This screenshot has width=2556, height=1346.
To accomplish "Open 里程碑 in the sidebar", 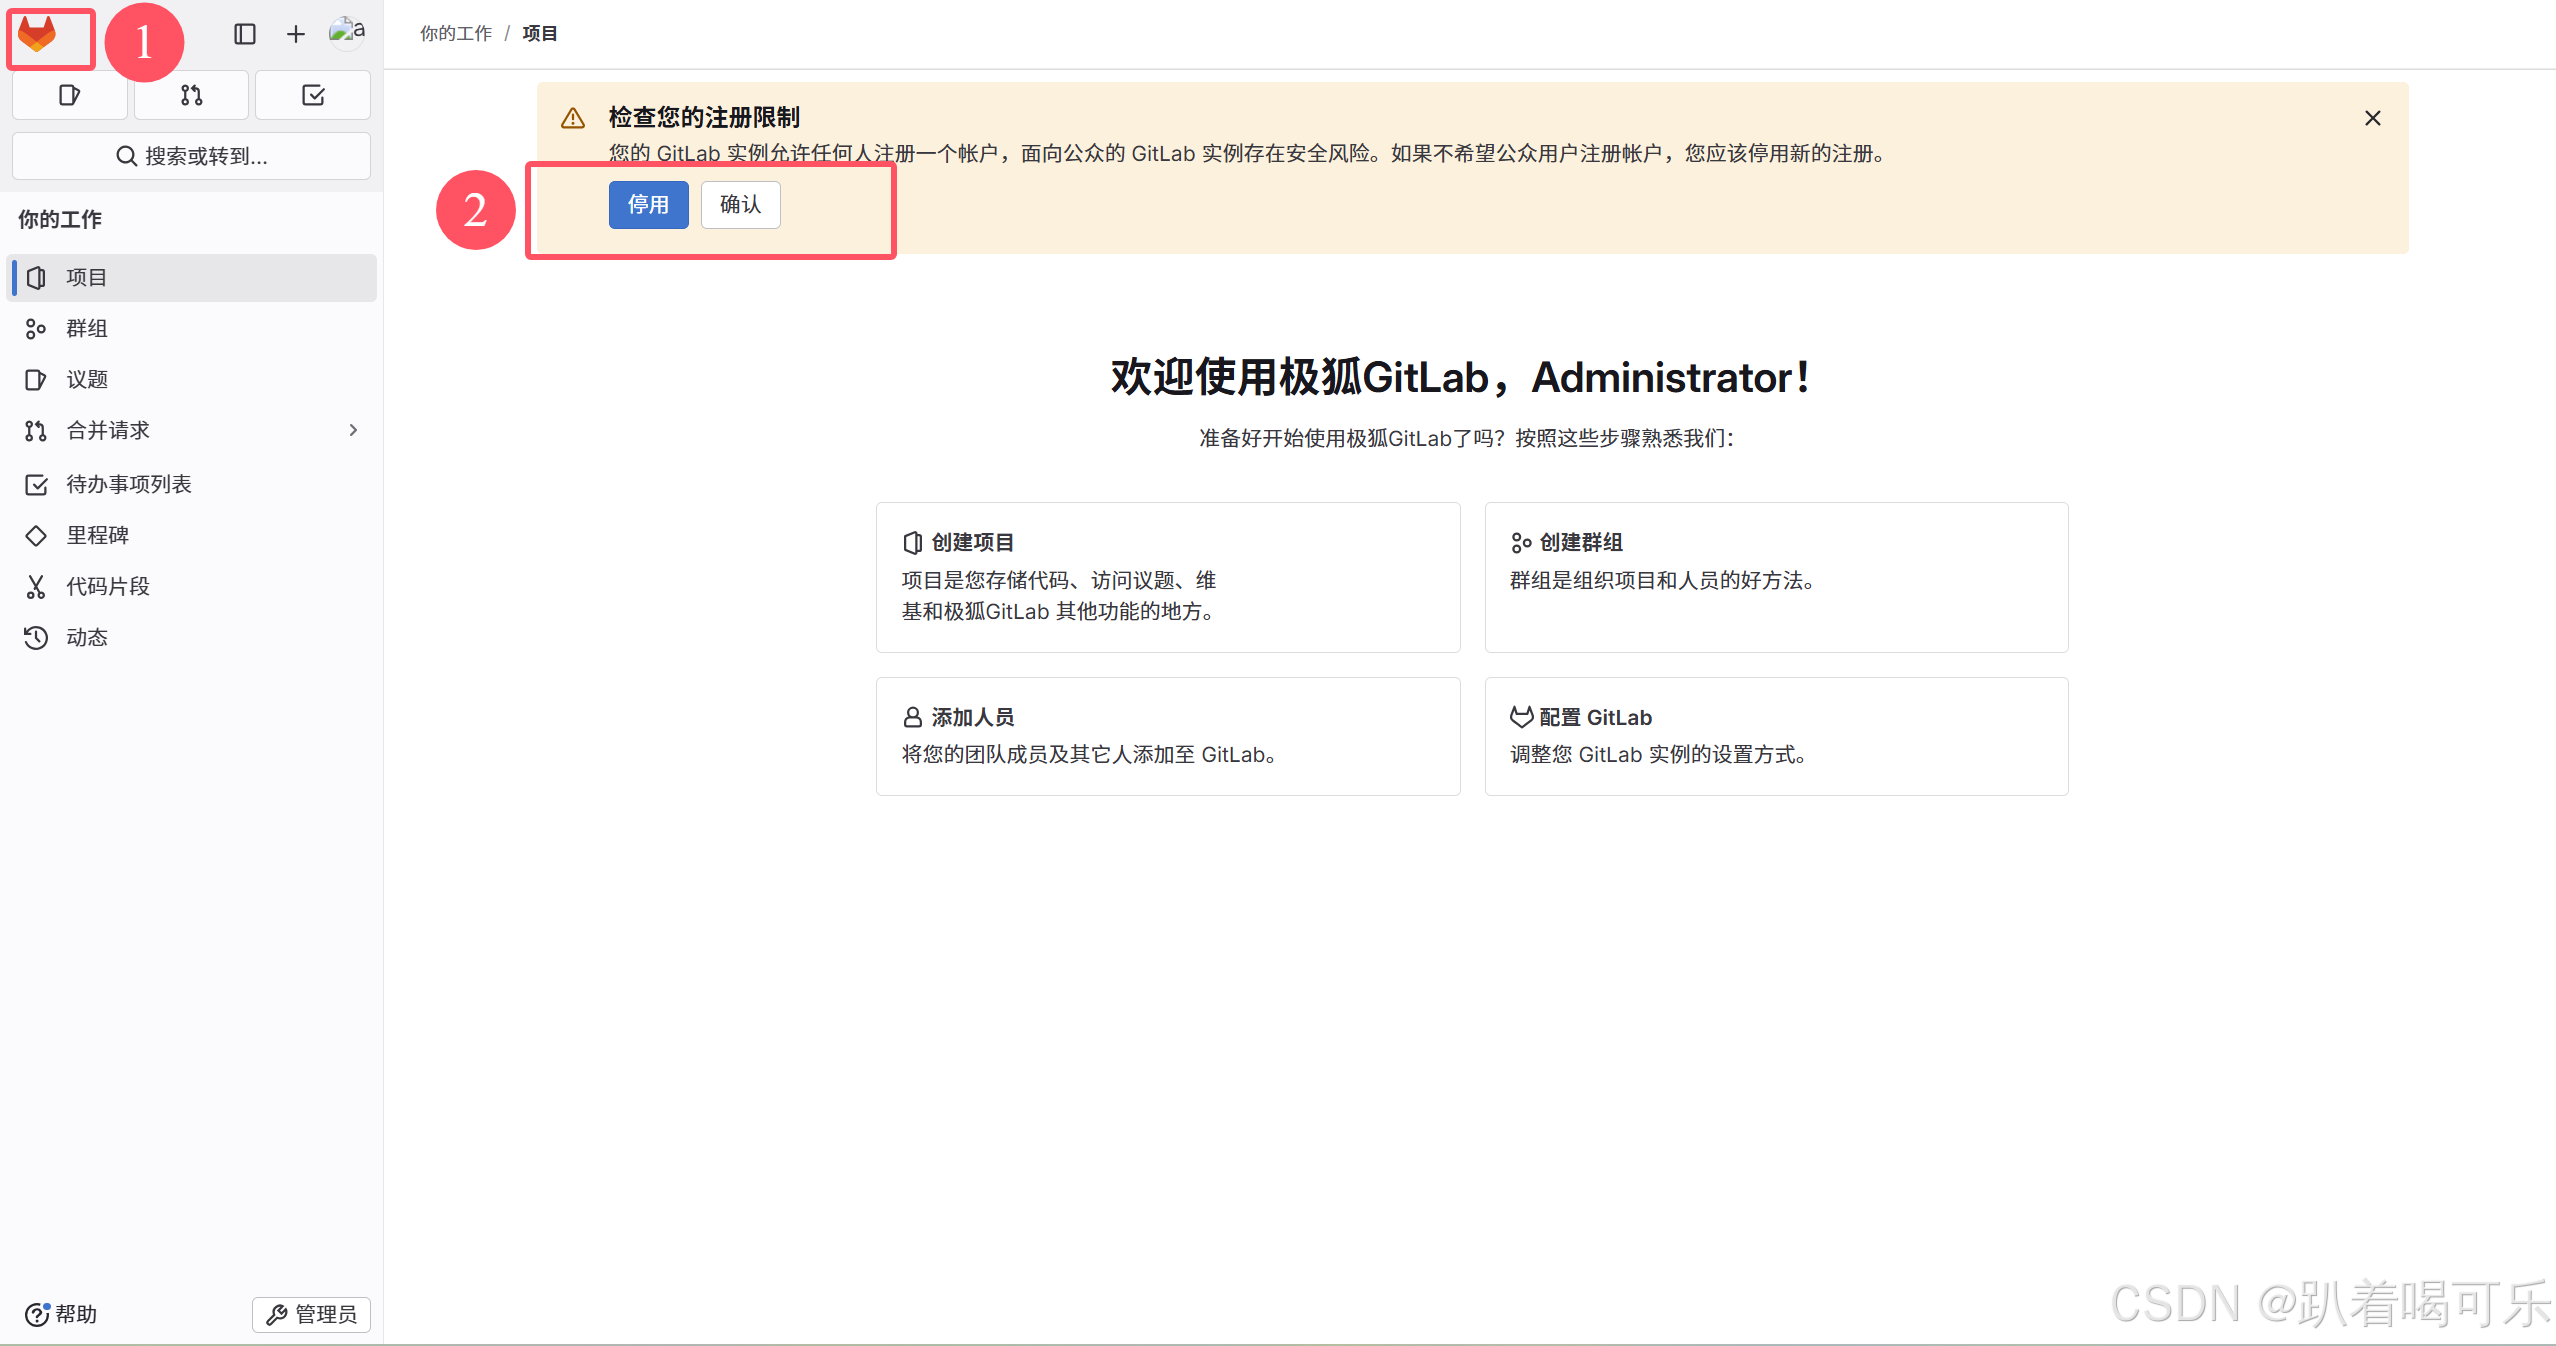I will point(191,535).
